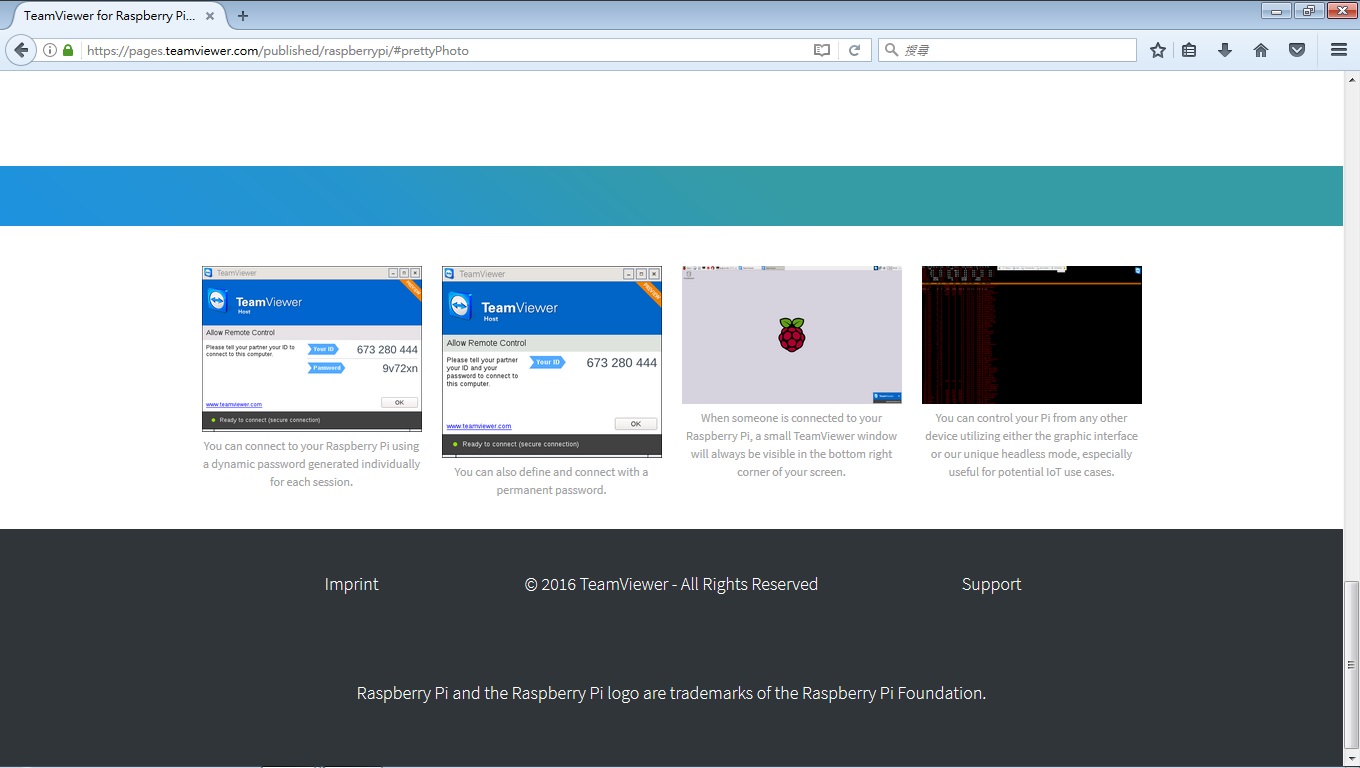Click the caption about unique headless mode

coord(1032,445)
